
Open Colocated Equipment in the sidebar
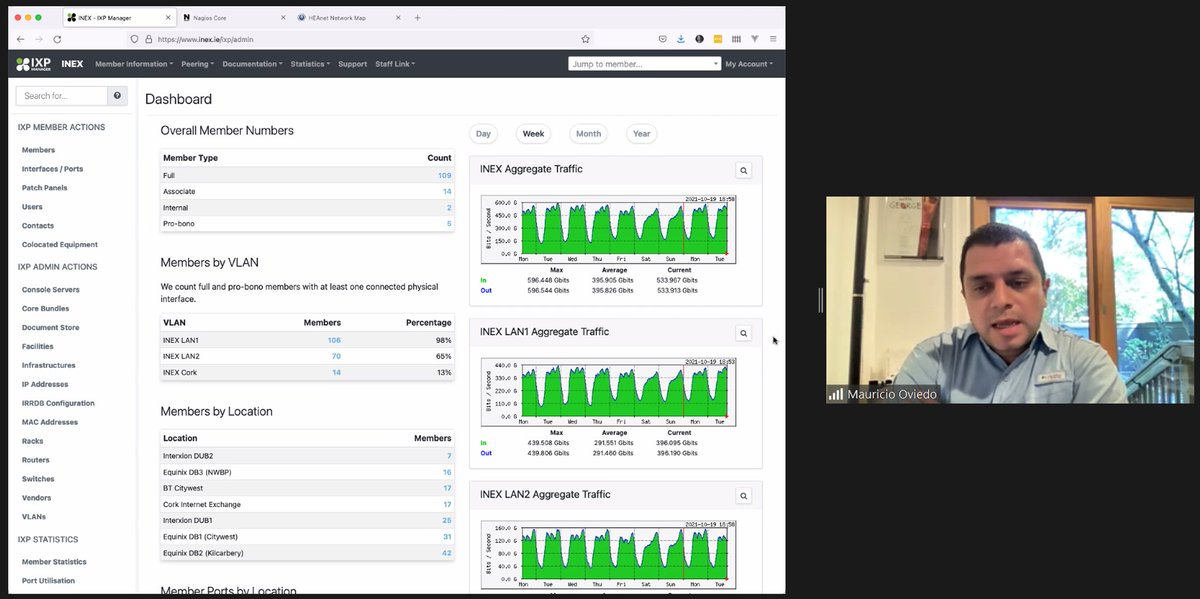coord(60,244)
